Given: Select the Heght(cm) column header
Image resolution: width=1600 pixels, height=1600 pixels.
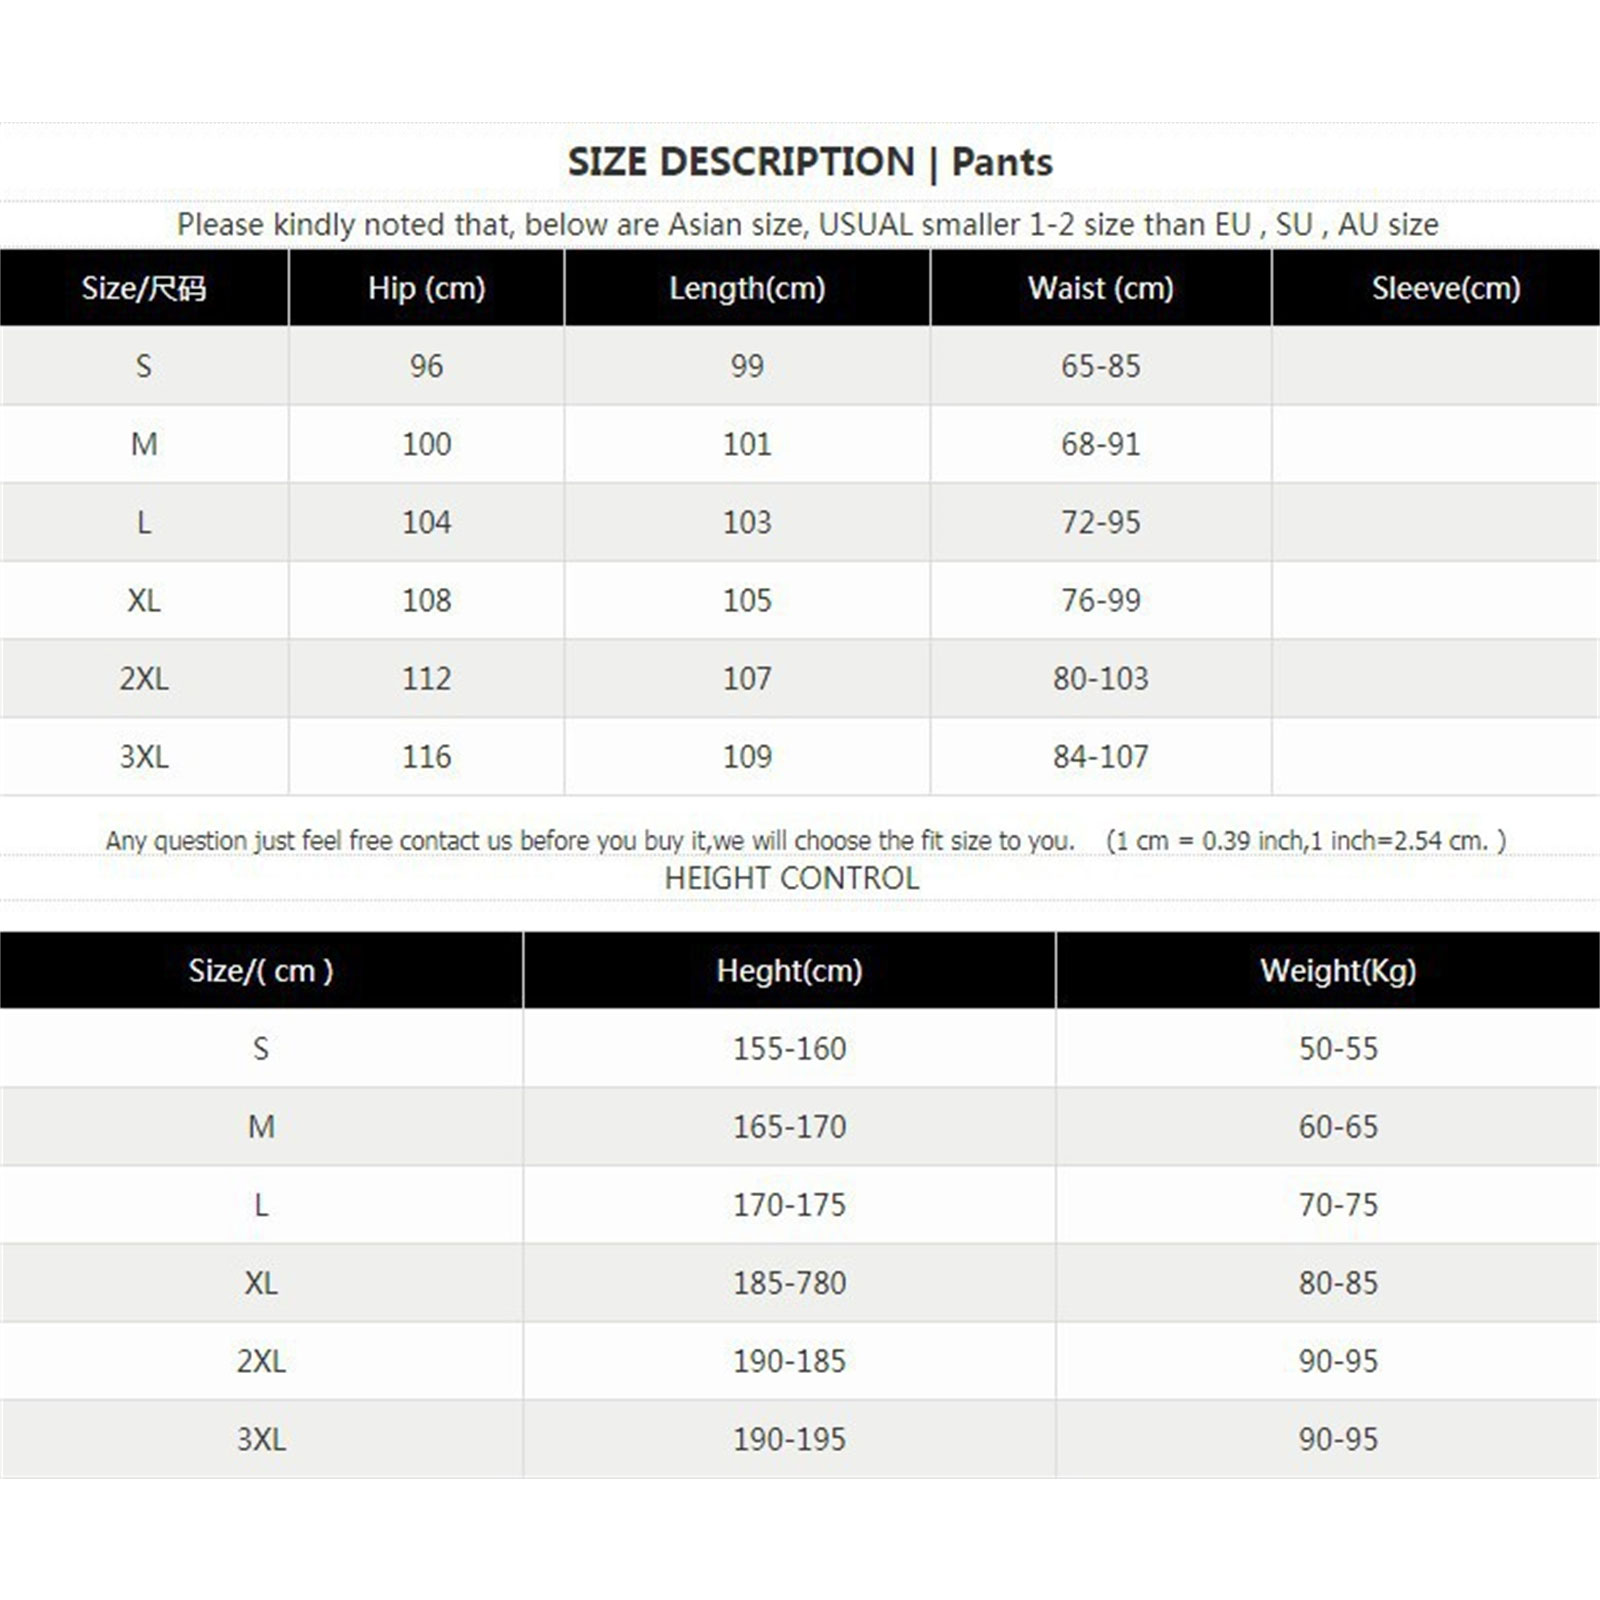Looking at the screenshot, I should (x=789, y=970).
